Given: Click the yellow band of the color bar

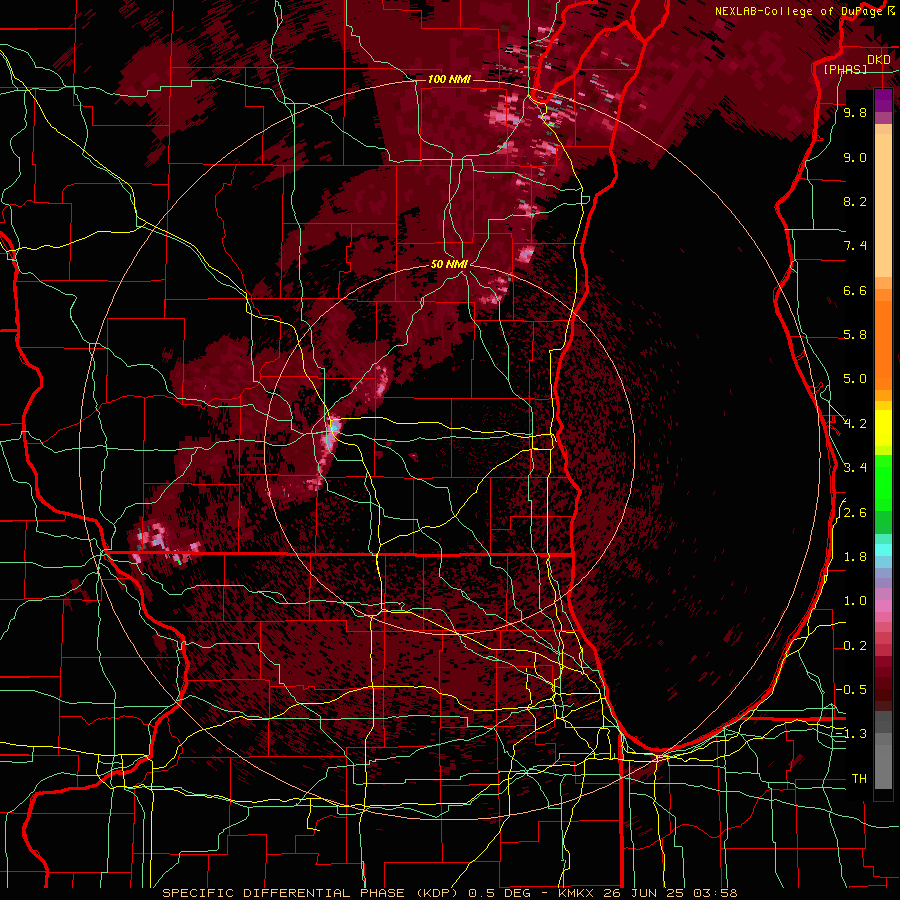Looking at the screenshot, I should pyautogui.click(x=883, y=428).
